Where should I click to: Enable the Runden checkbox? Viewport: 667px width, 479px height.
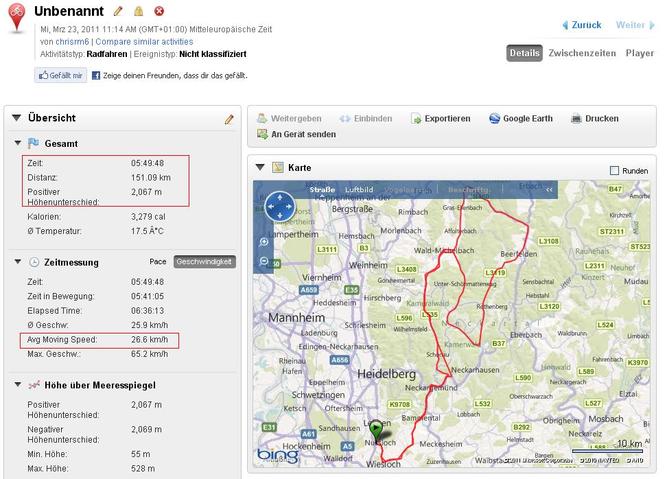[615, 170]
